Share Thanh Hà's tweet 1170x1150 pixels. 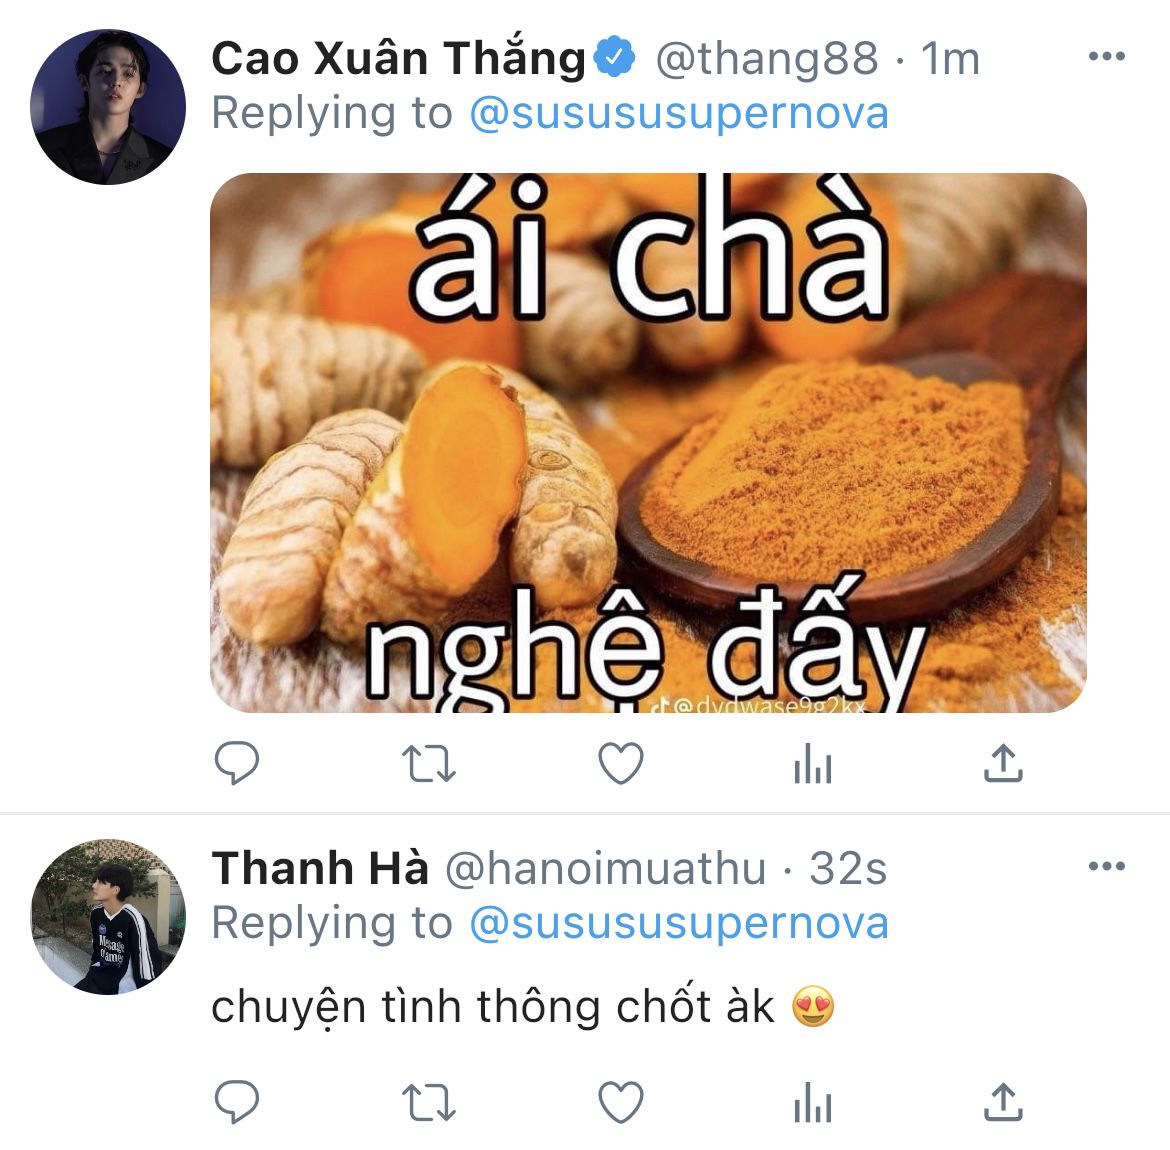[1004, 1101]
